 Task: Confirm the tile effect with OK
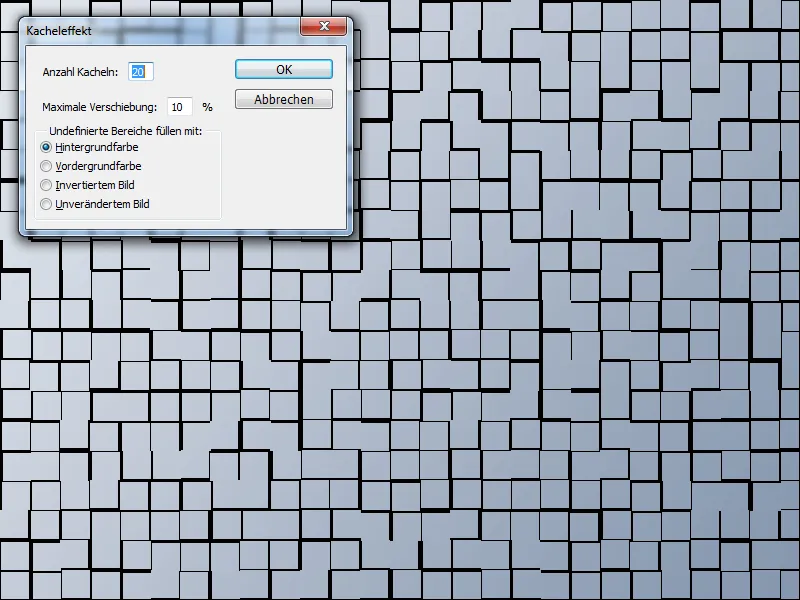click(284, 69)
